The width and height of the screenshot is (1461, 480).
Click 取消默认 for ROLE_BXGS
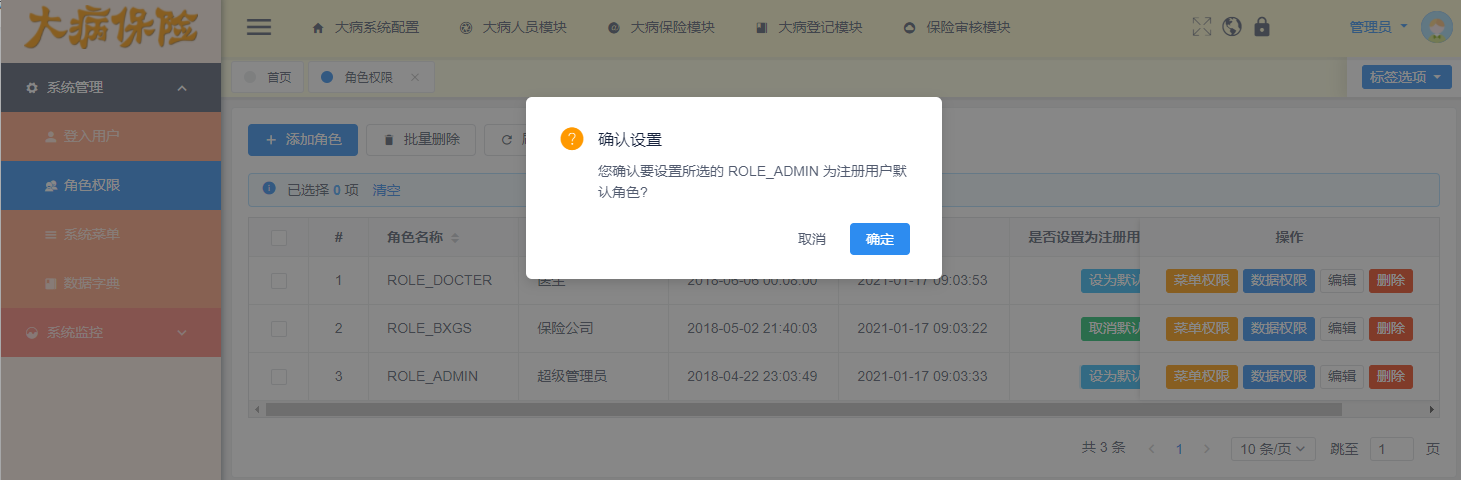click(1110, 328)
